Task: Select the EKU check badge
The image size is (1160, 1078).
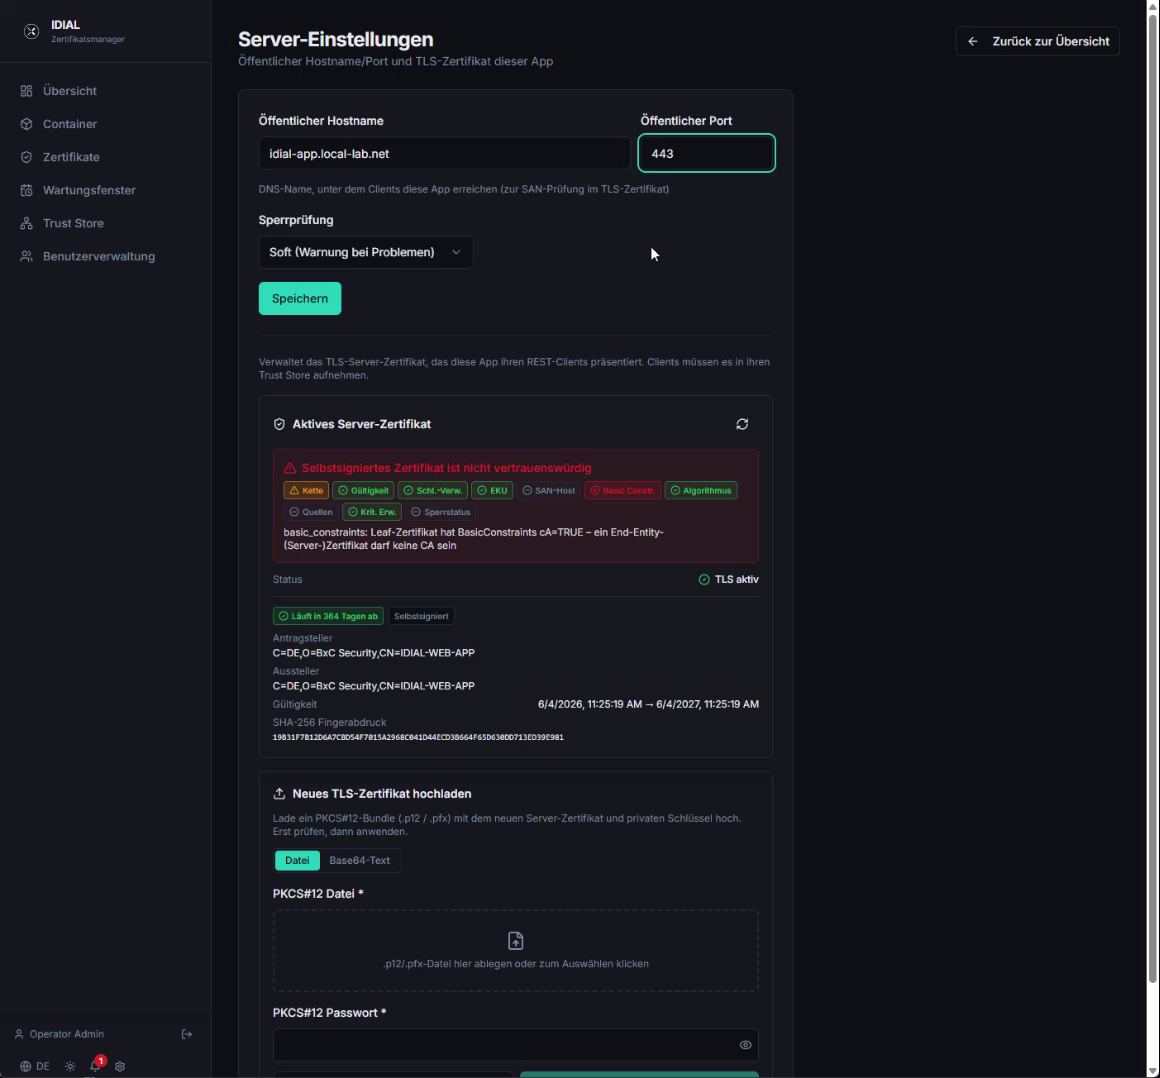Action: tap(492, 491)
